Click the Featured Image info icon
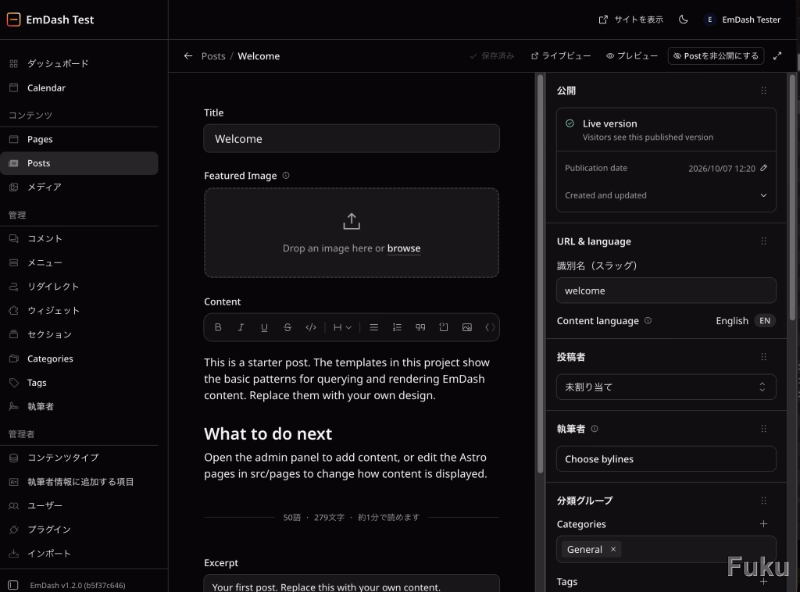The width and height of the screenshot is (800, 592). click(286, 176)
